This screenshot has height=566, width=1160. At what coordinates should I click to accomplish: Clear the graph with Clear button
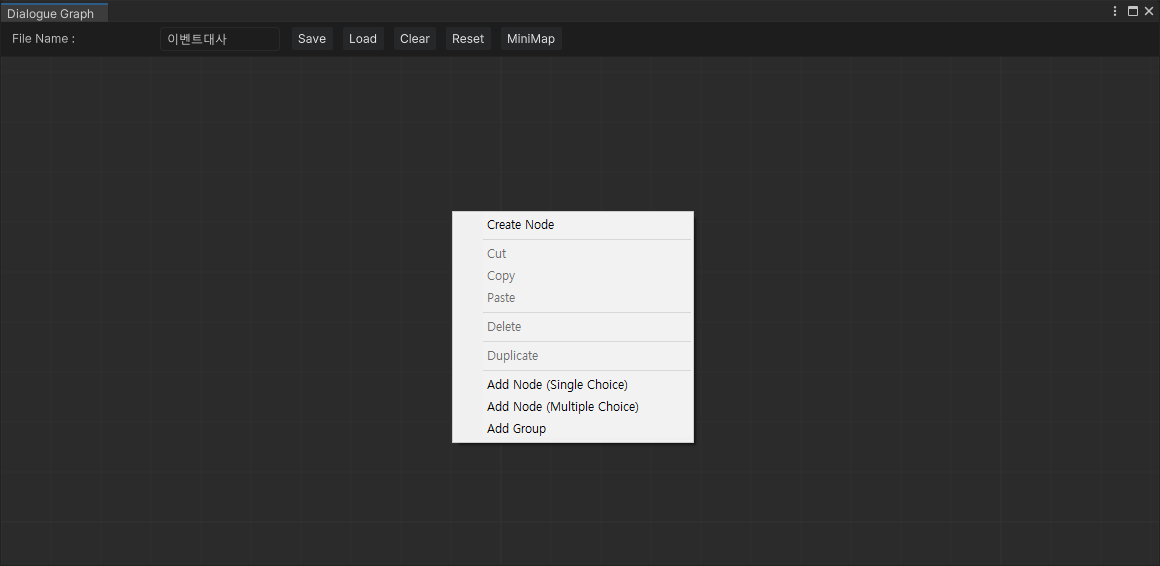pyautogui.click(x=415, y=39)
